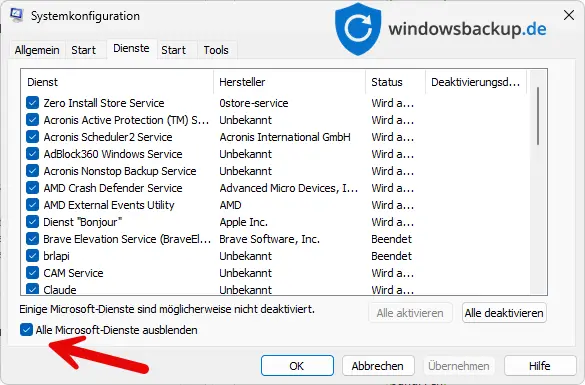585x385 pixels.
Task: Click Advanced Micro Devices manufacturer cell
Action: 289,188
